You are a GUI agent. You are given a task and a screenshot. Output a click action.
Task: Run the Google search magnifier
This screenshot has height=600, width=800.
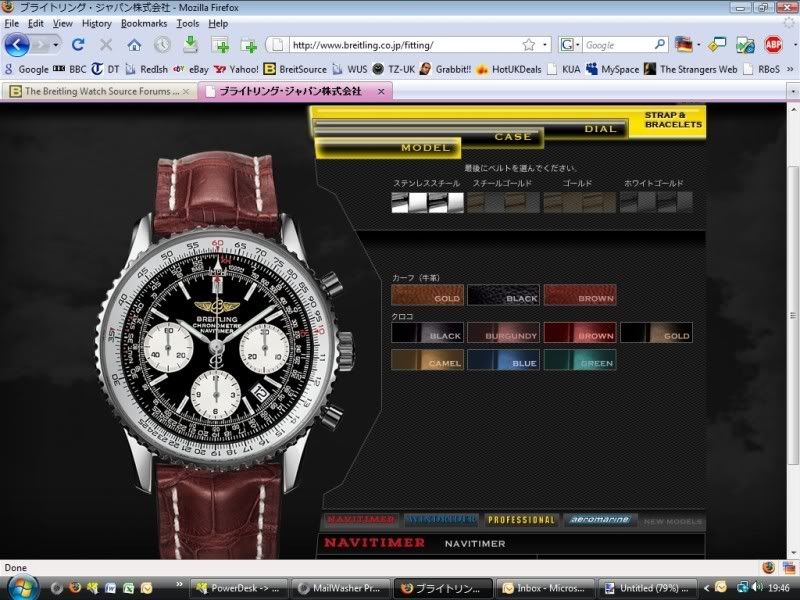click(x=660, y=45)
